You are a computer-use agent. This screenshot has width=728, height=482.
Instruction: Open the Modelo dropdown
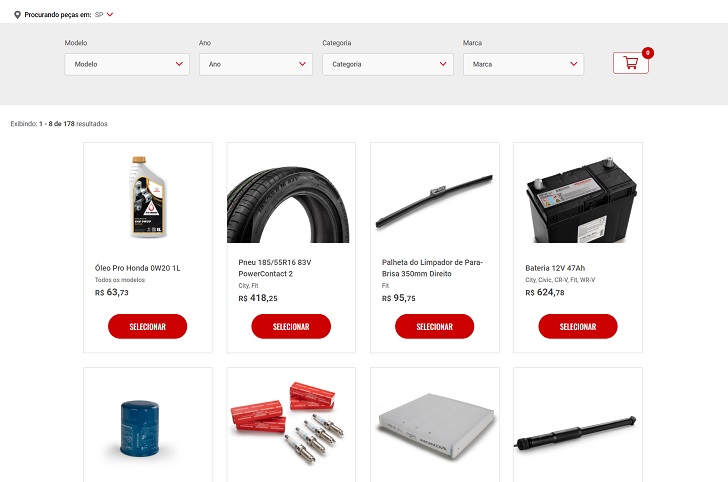tap(127, 64)
